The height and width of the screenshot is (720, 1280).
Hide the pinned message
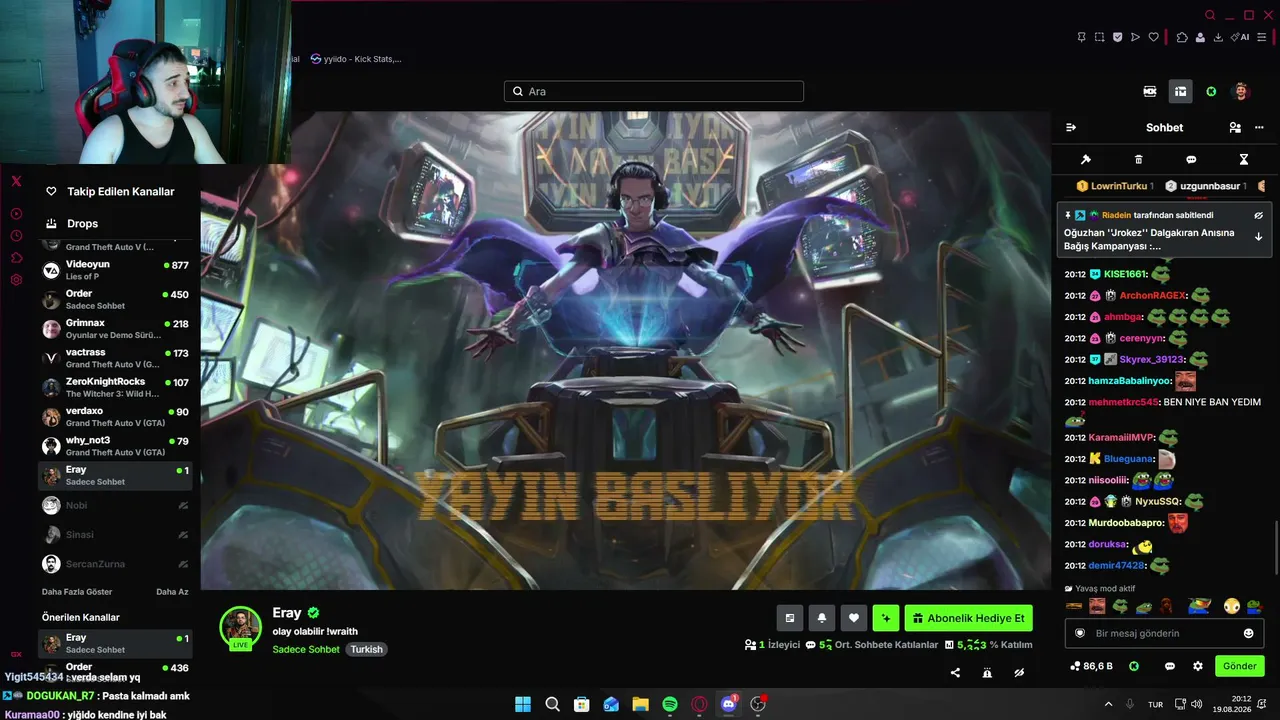[1258, 215]
